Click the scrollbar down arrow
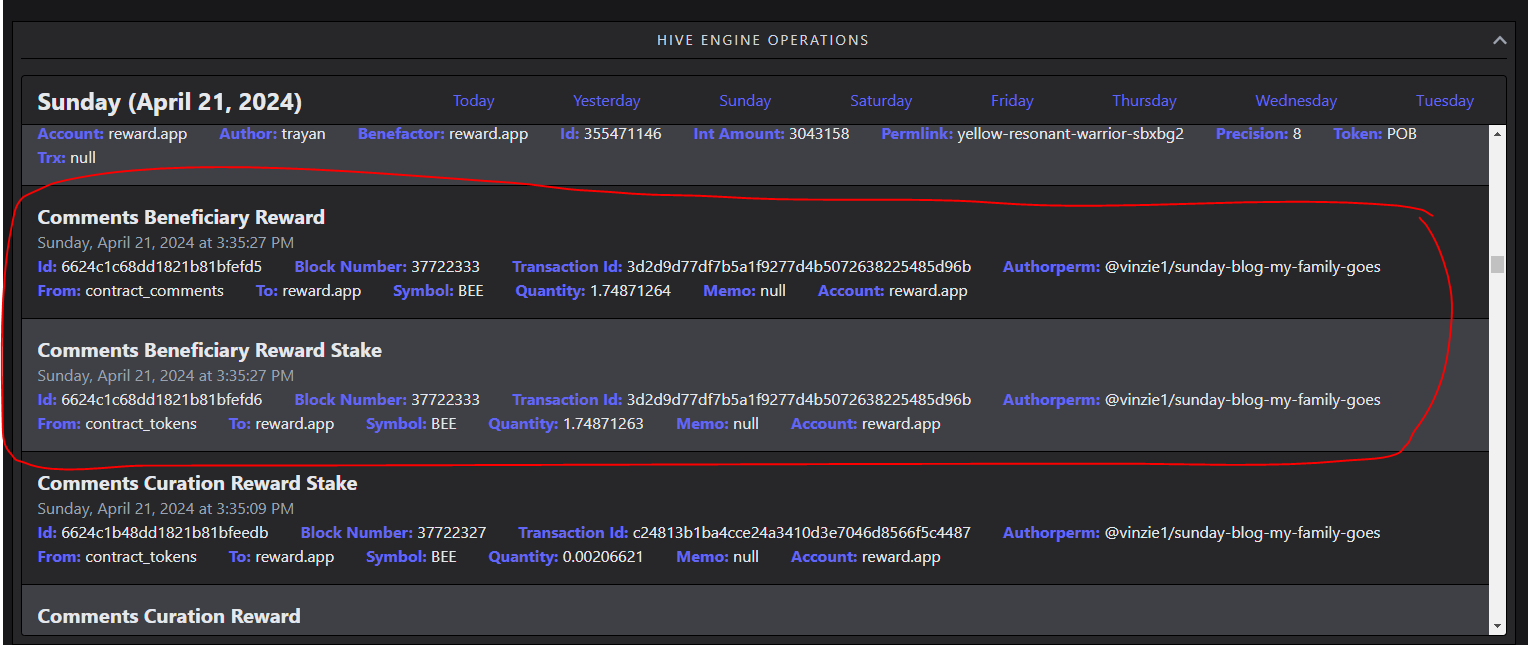Screen dimensions: 1528x645 click(1497, 626)
